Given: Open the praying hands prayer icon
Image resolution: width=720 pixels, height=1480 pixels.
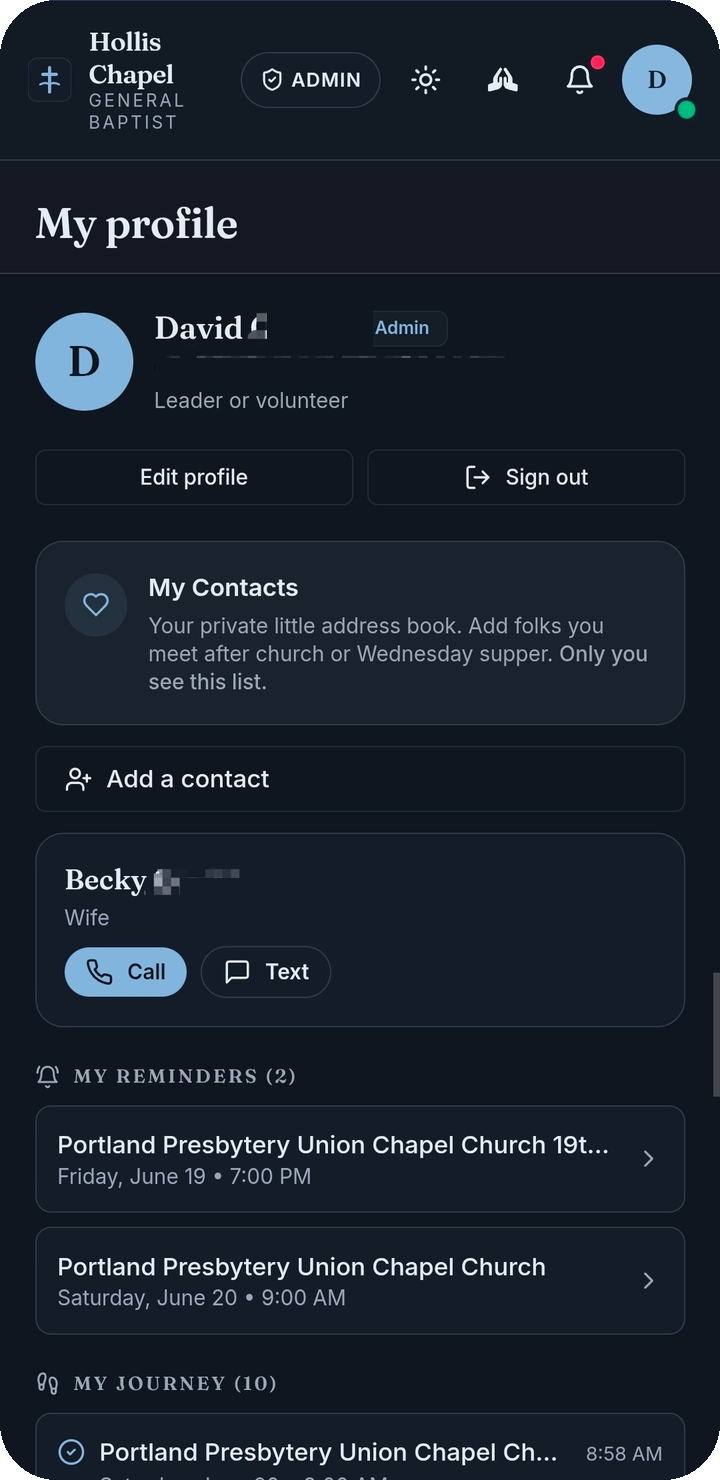Looking at the screenshot, I should [x=503, y=80].
